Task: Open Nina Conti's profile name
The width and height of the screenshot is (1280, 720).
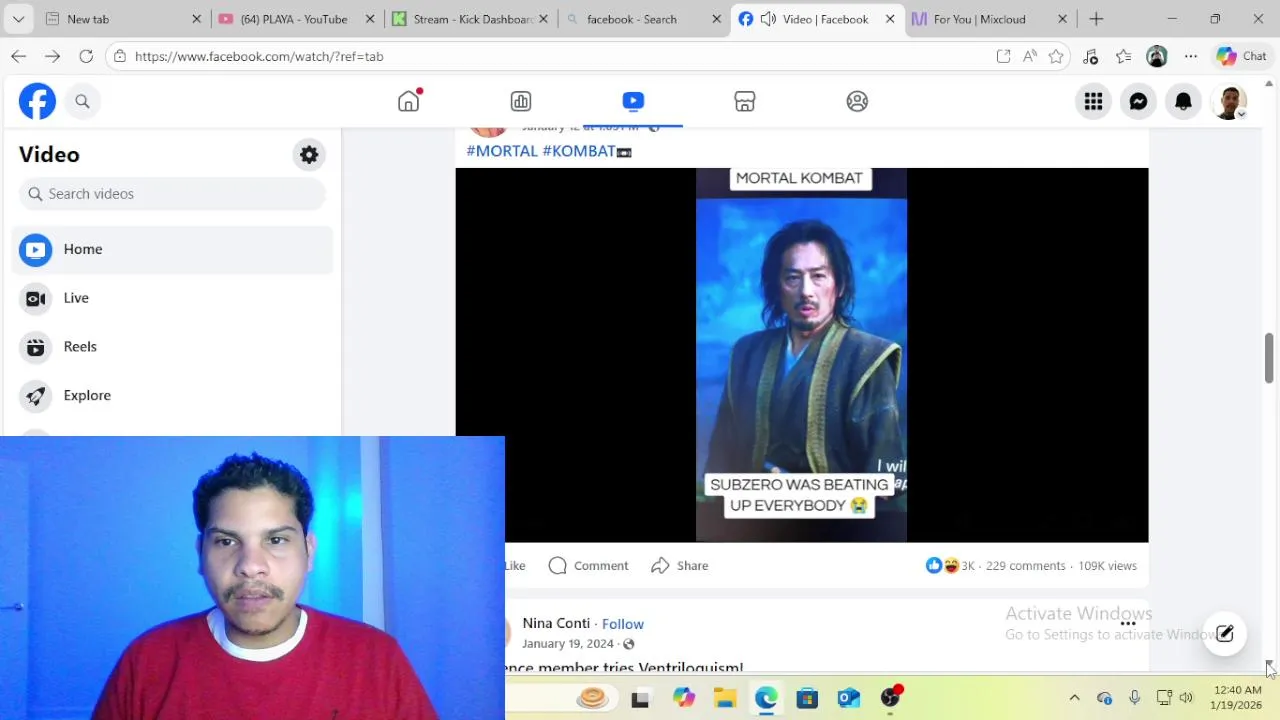Action: 556,623
